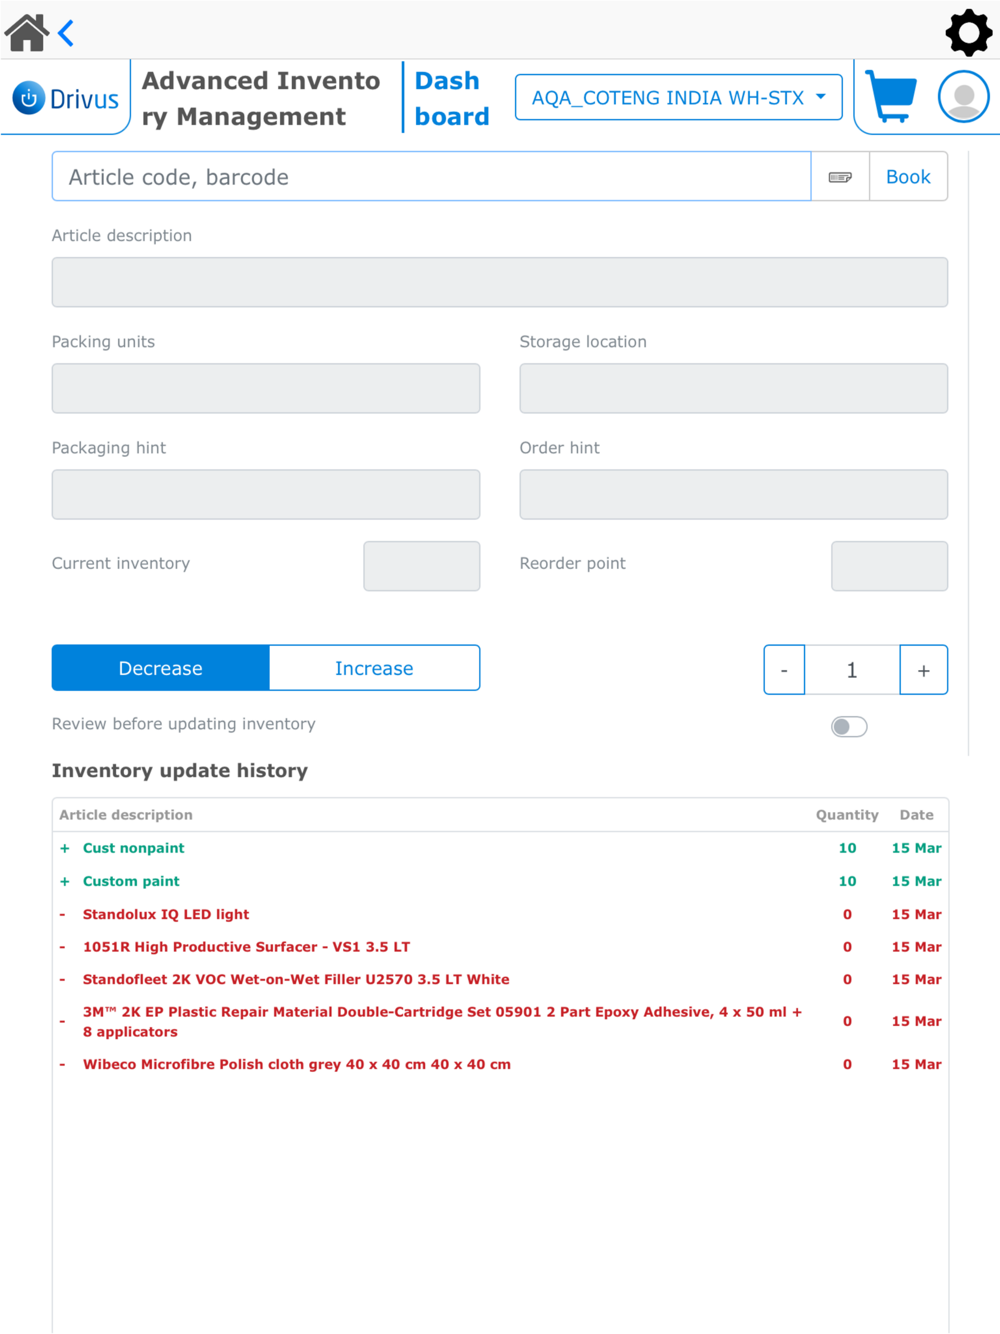1000x1334 pixels.
Task: Click the Inventory update history heading
Action: coord(180,771)
